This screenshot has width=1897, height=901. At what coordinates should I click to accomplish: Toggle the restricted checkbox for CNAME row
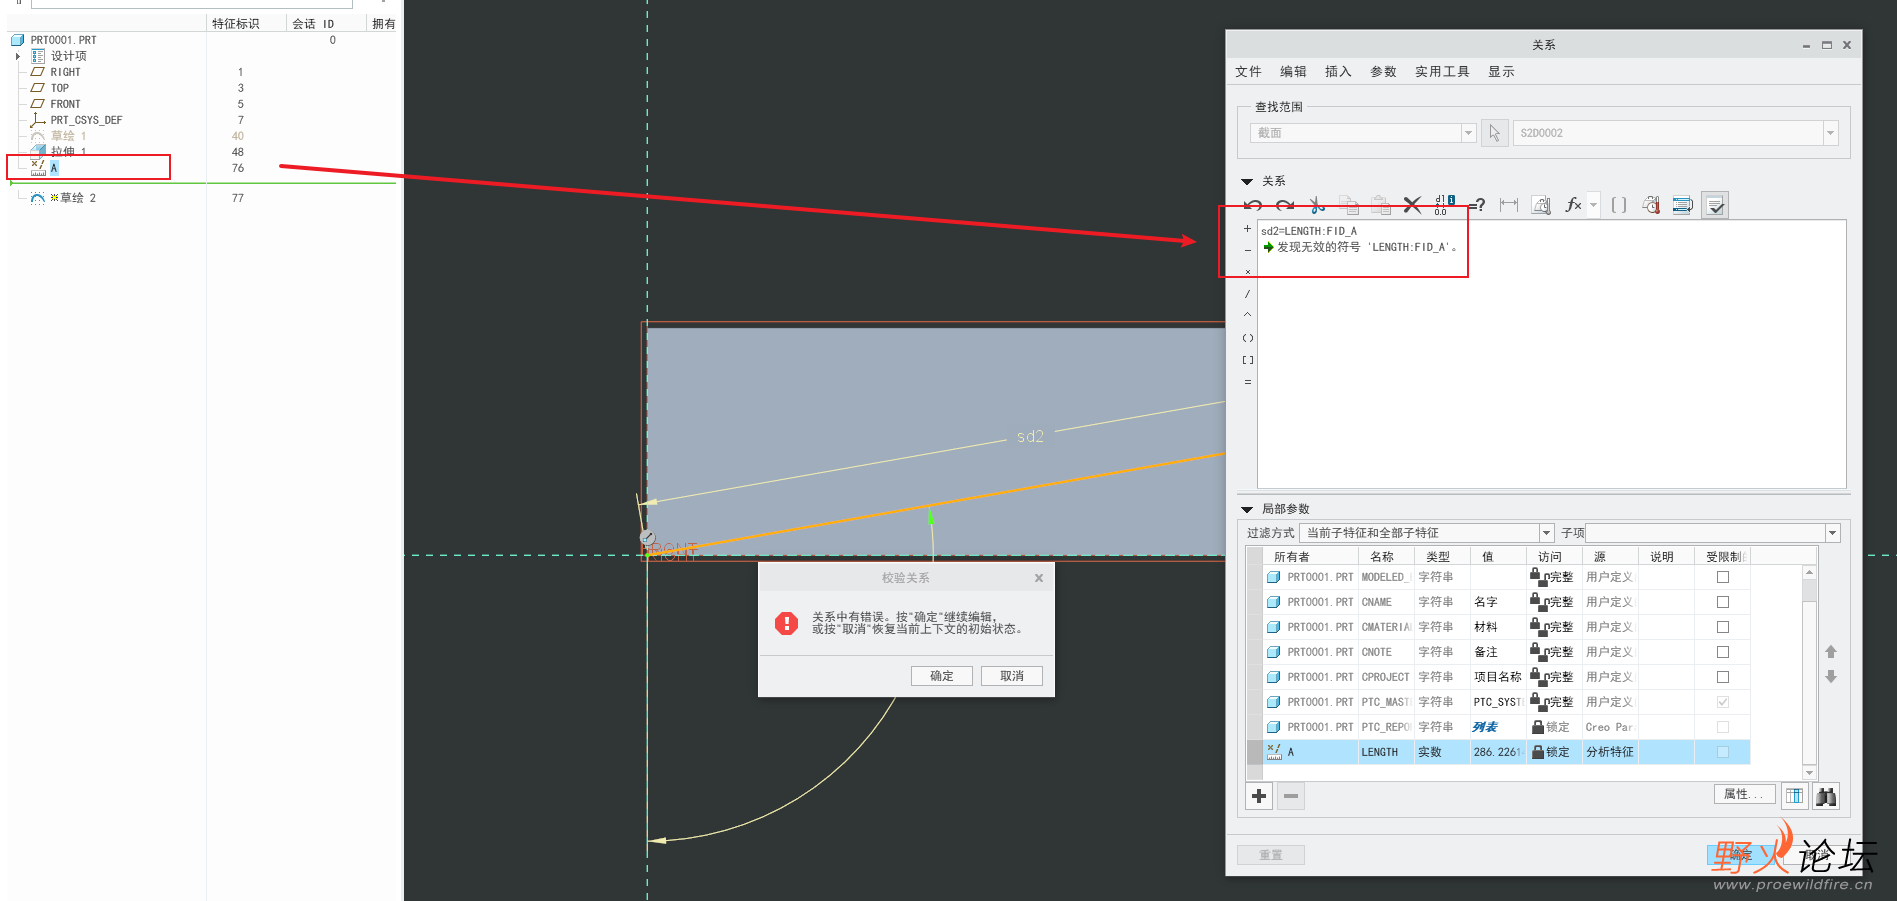coord(1722,602)
